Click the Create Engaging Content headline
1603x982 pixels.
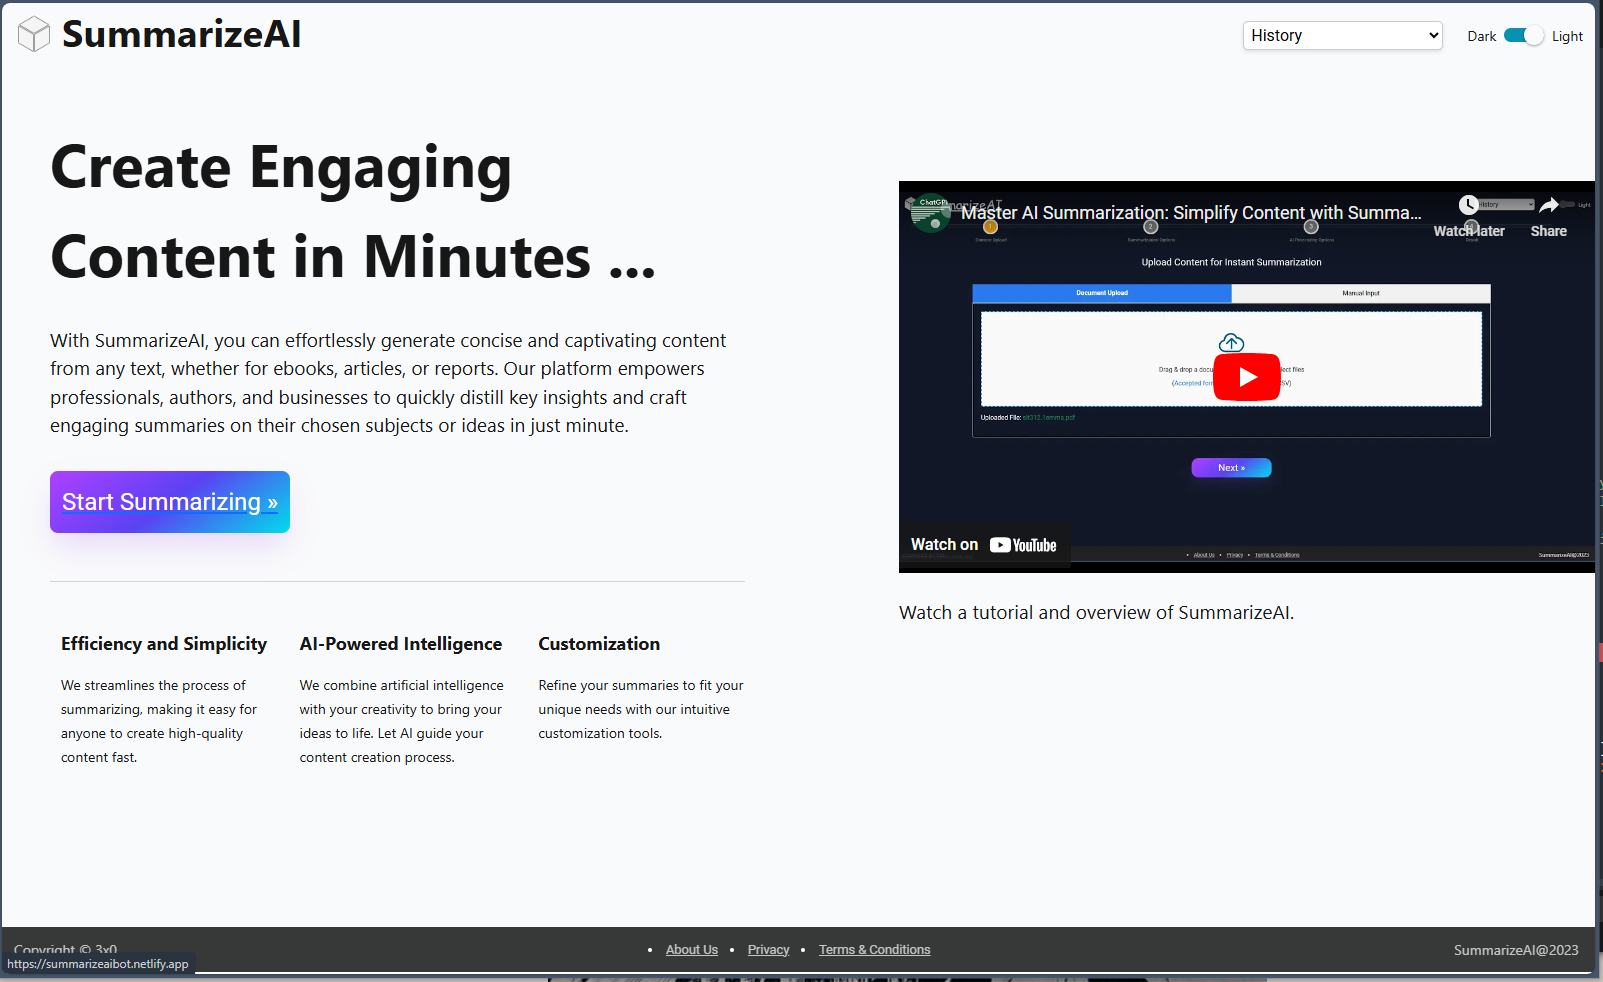pos(353,212)
